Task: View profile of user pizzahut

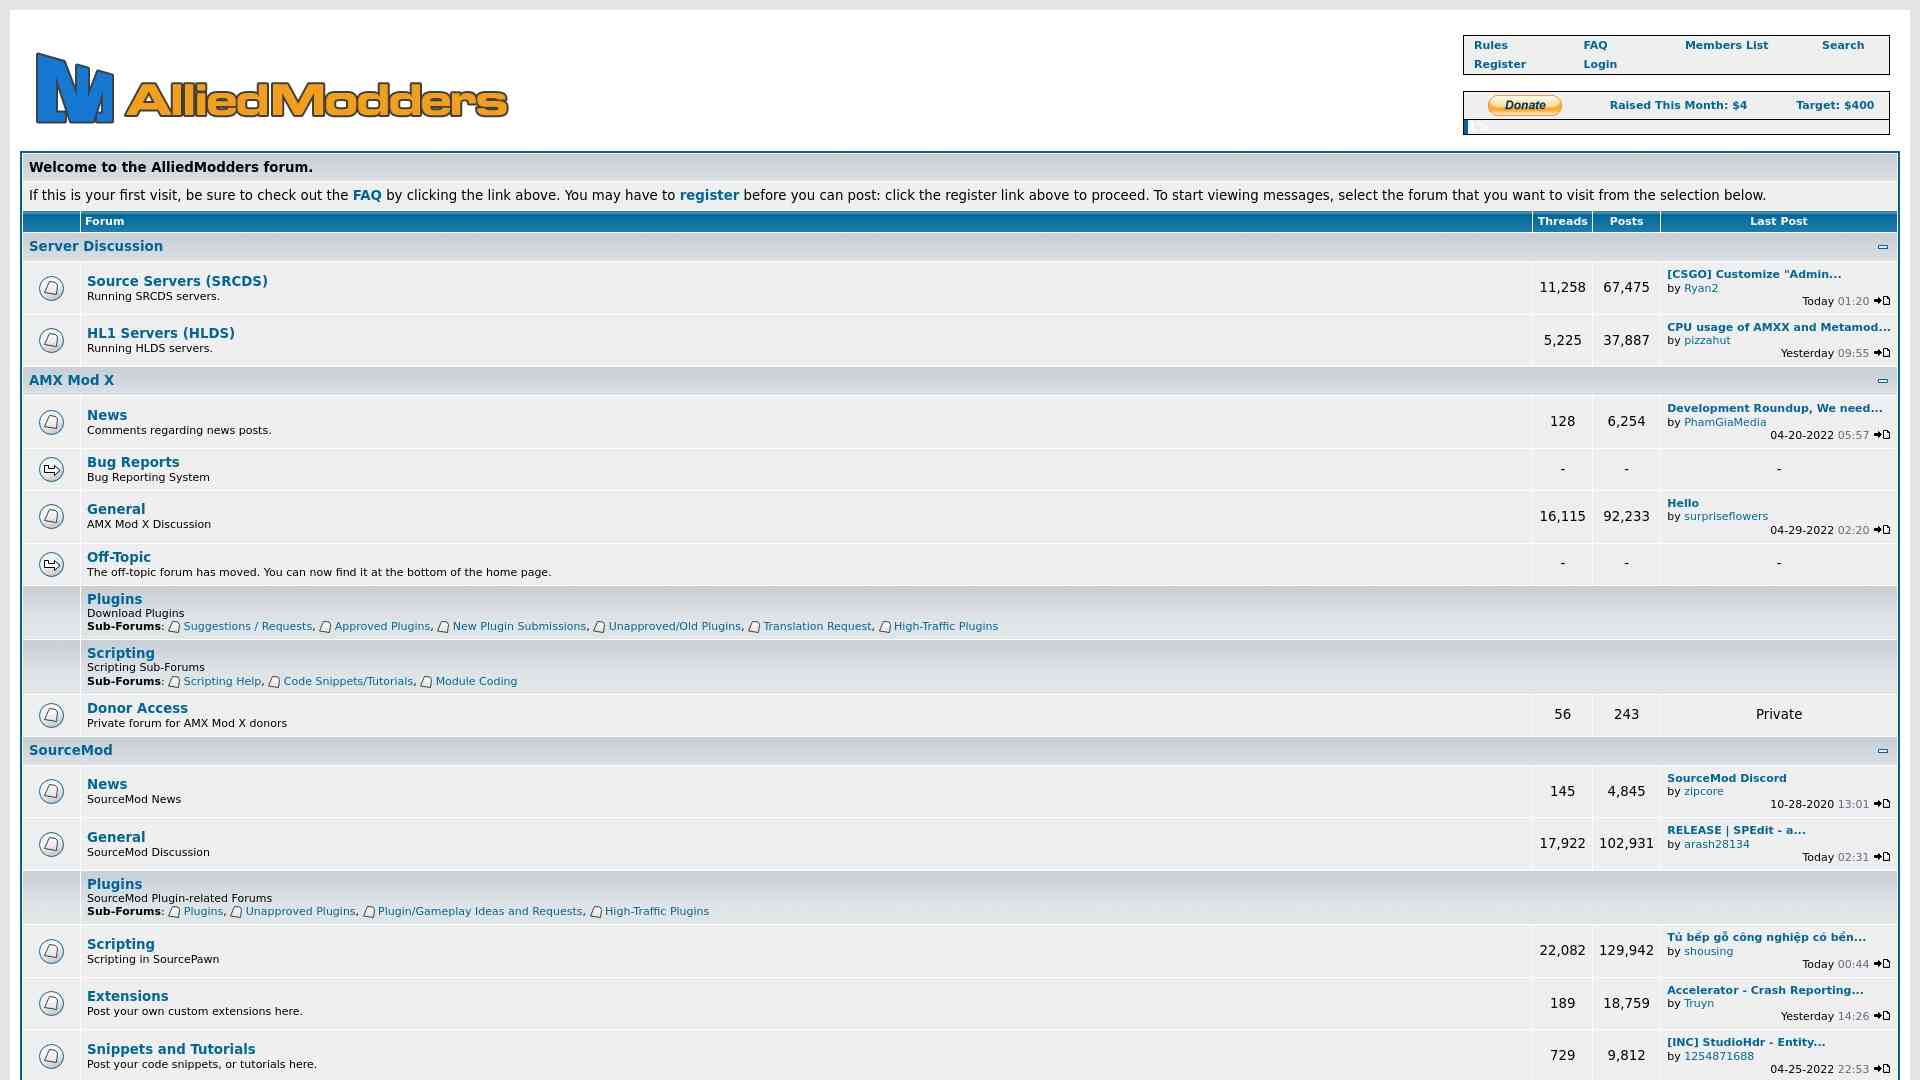Action: pos(1707,340)
